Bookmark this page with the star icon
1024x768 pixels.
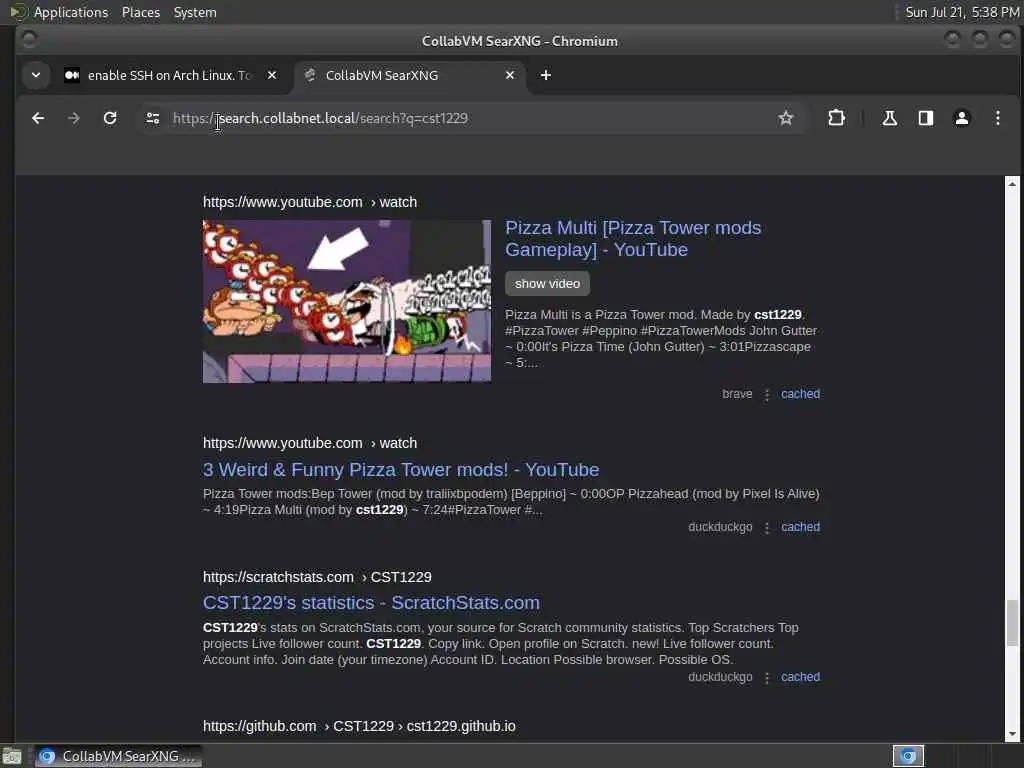pos(786,118)
